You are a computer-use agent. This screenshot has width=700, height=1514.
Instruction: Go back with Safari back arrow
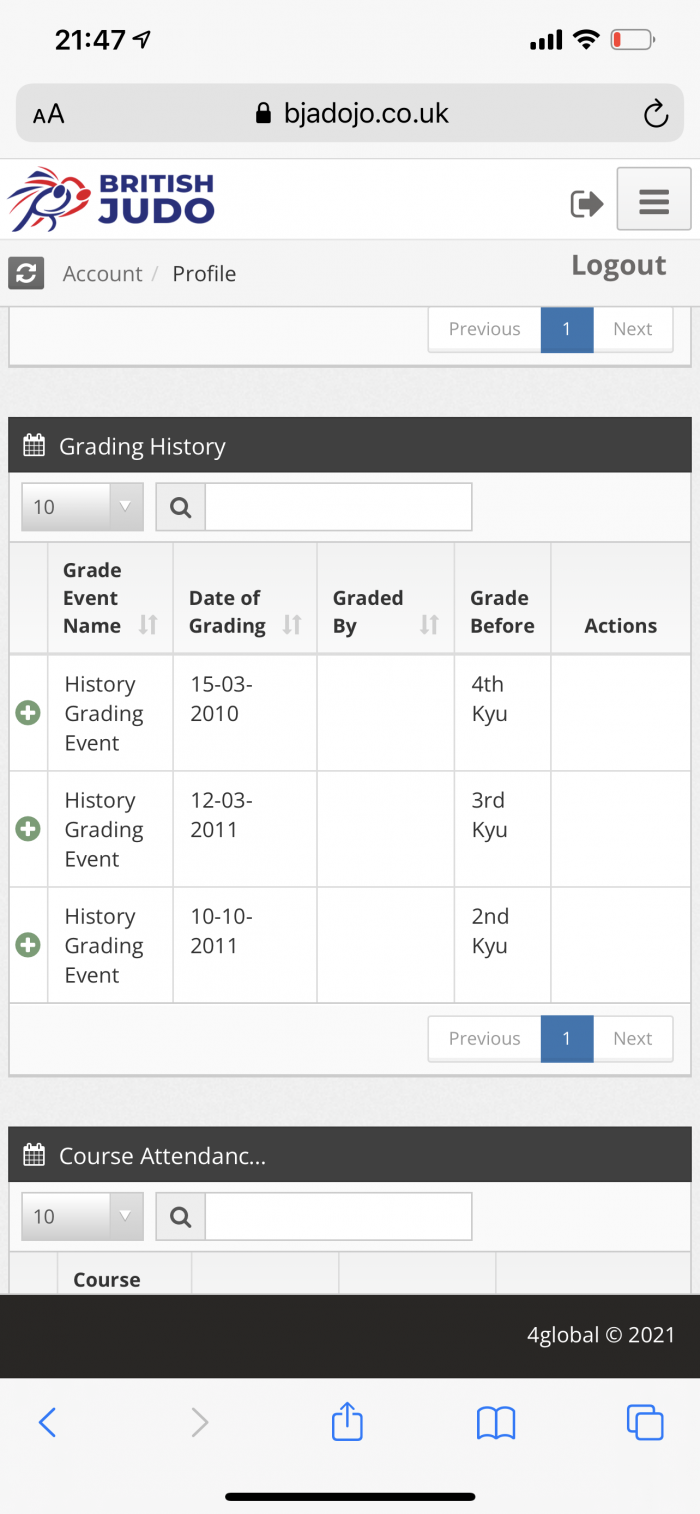pyautogui.click(x=47, y=1422)
